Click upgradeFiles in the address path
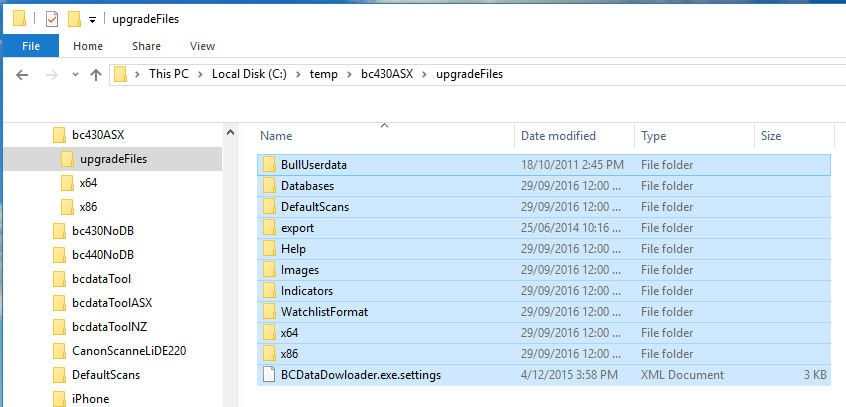Screen dimensions: 846x407 tap(469, 74)
